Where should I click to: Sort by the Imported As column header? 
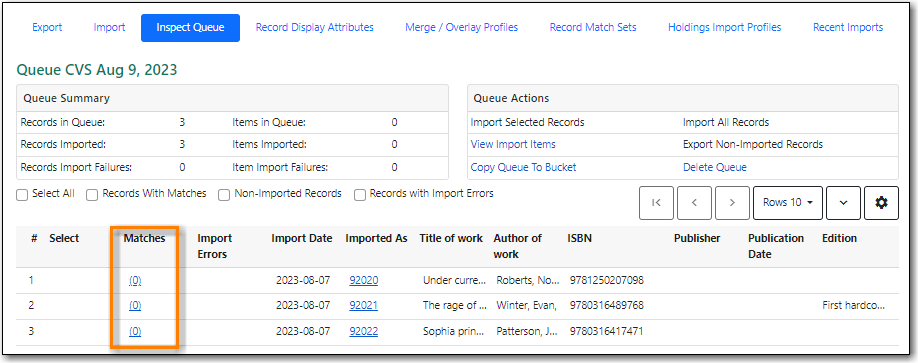[x=376, y=238]
